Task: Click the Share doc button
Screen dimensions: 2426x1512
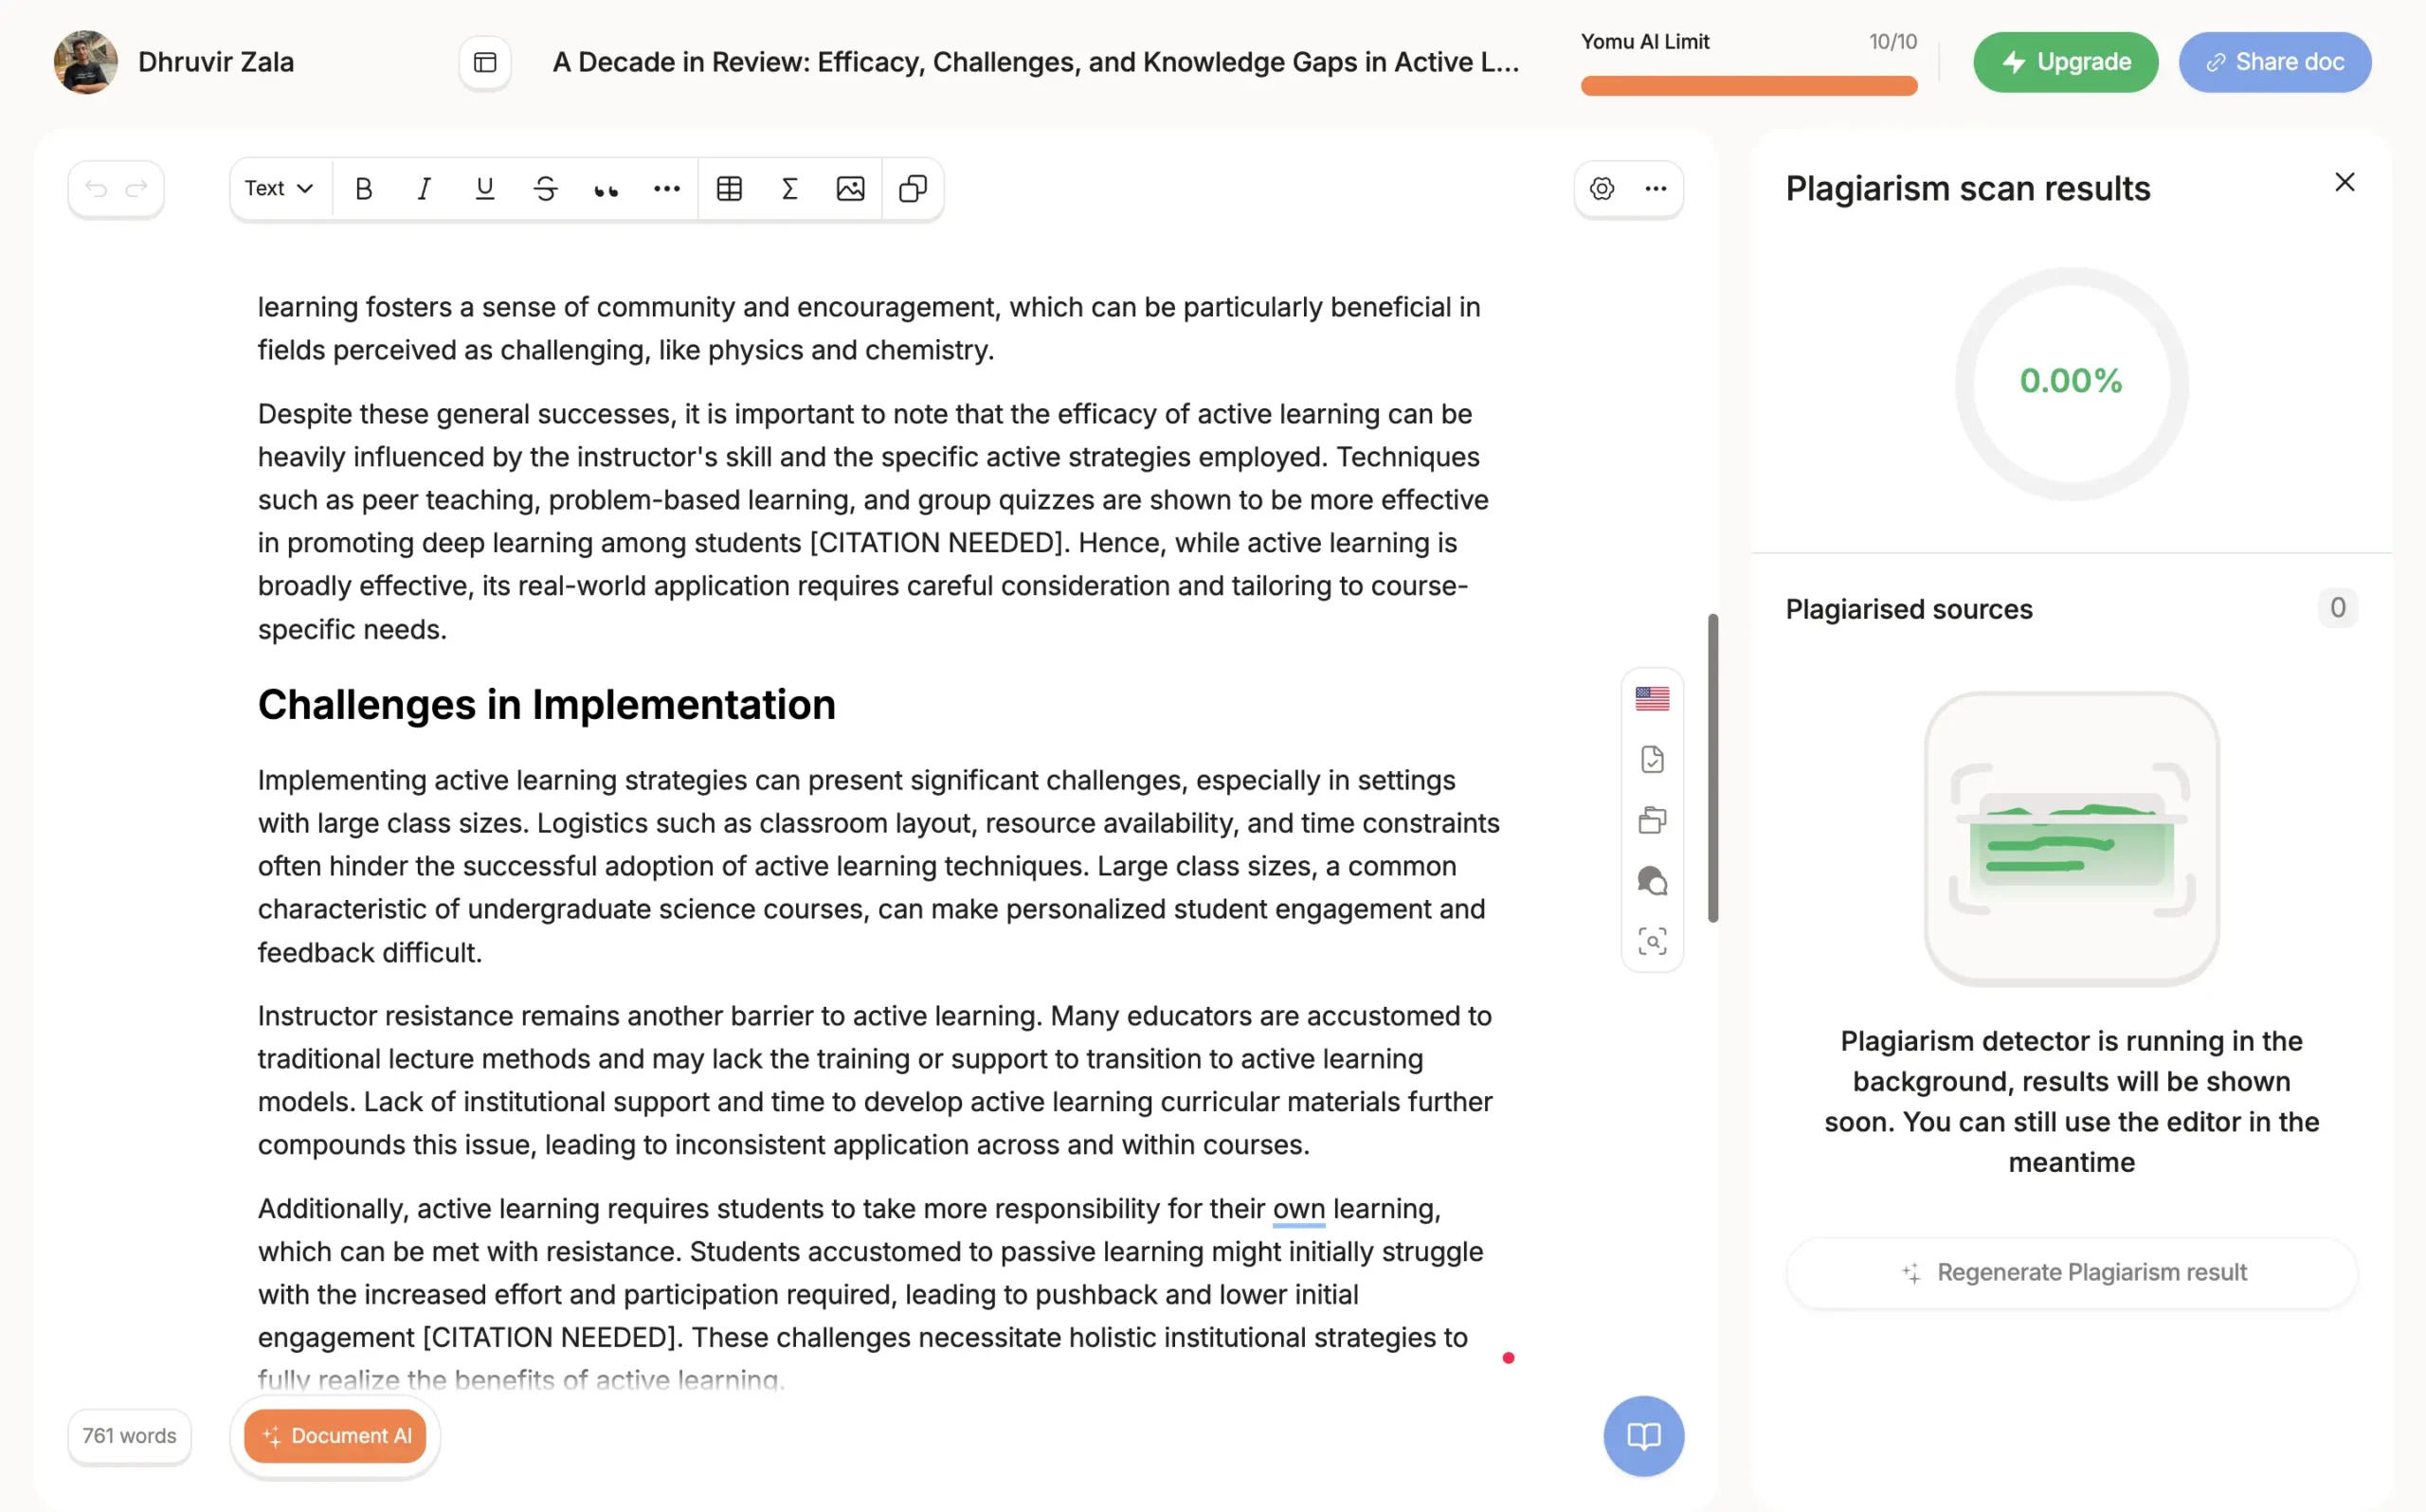Action: [x=2275, y=62]
